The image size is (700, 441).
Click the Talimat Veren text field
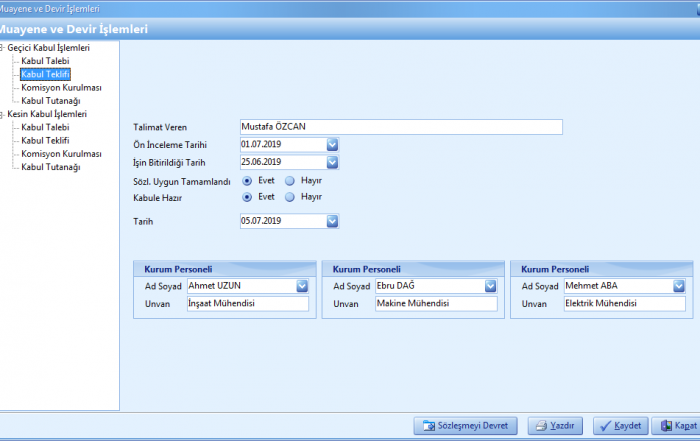tap(401, 127)
